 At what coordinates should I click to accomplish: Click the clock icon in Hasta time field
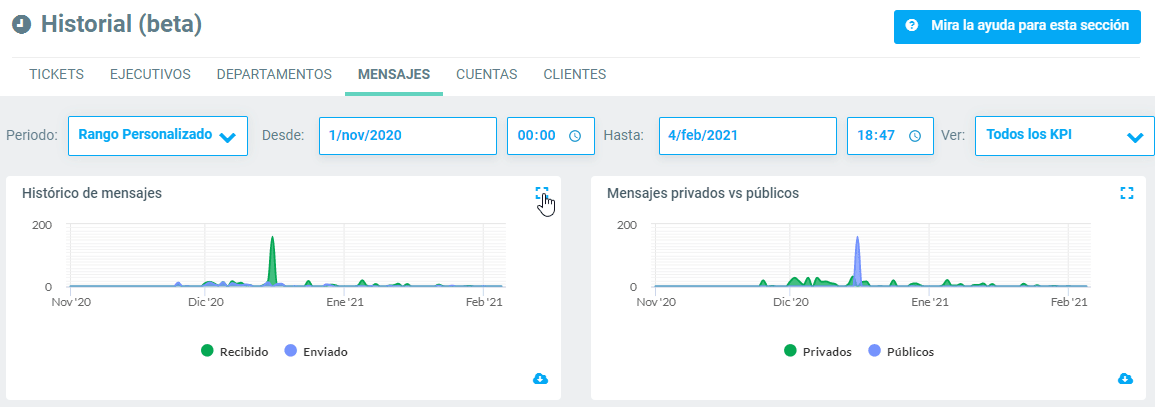pos(915,136)
